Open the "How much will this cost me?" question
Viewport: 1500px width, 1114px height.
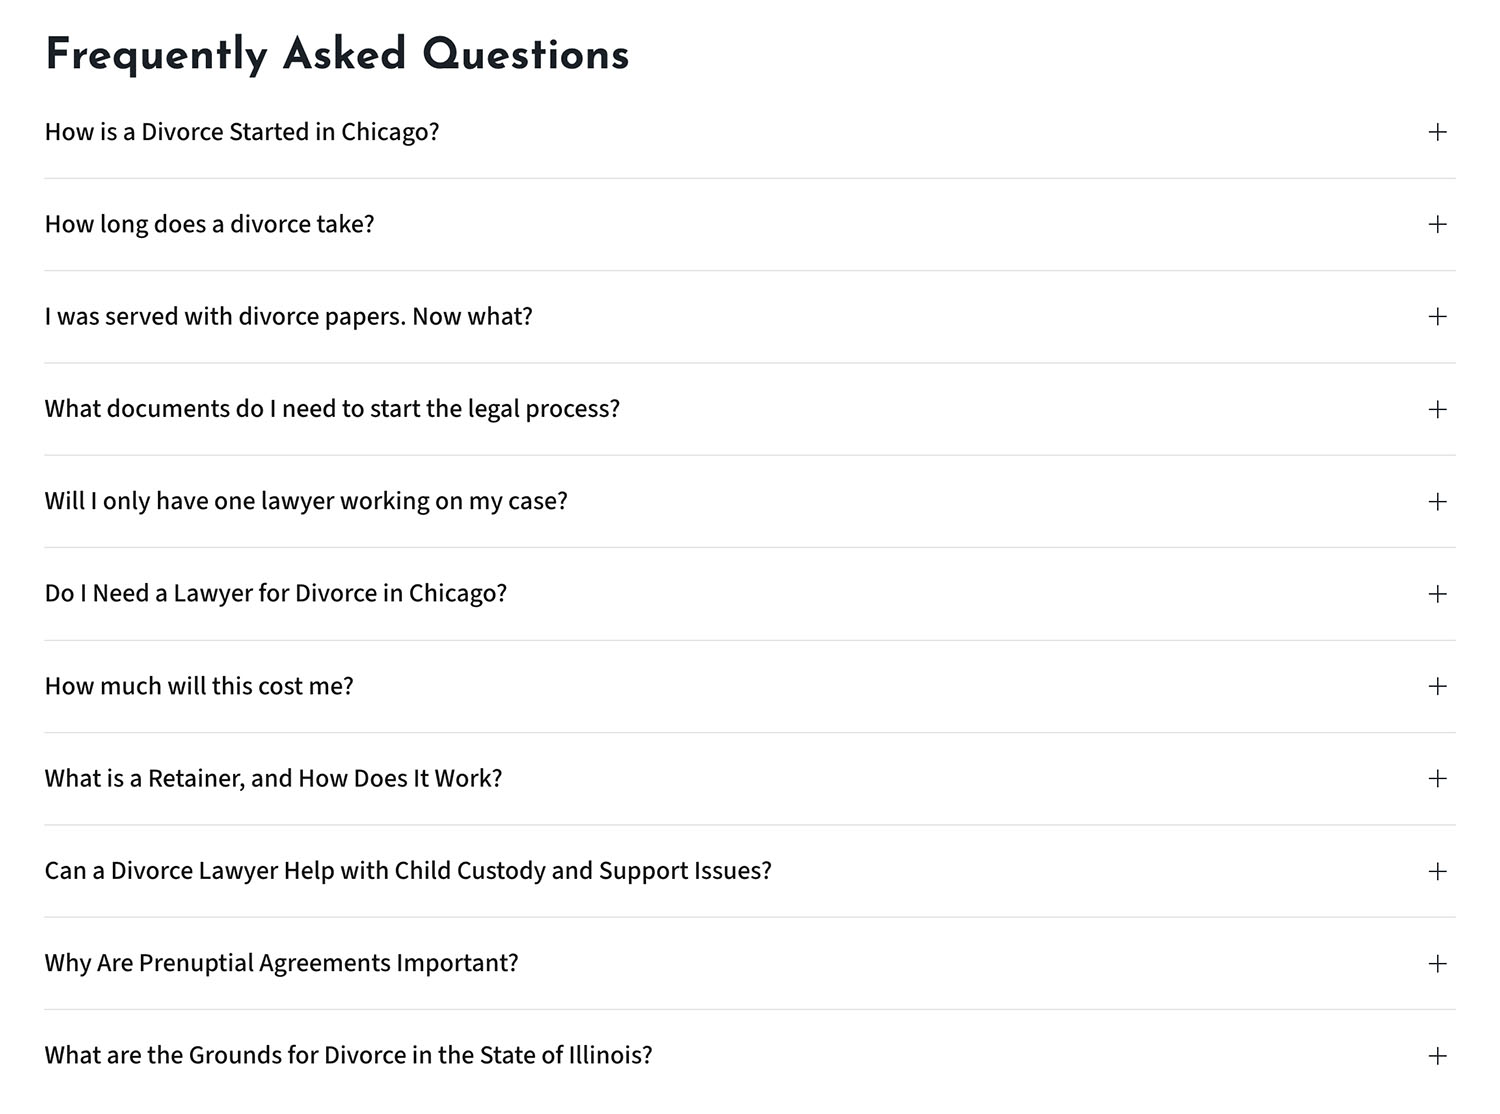[199, 686]
